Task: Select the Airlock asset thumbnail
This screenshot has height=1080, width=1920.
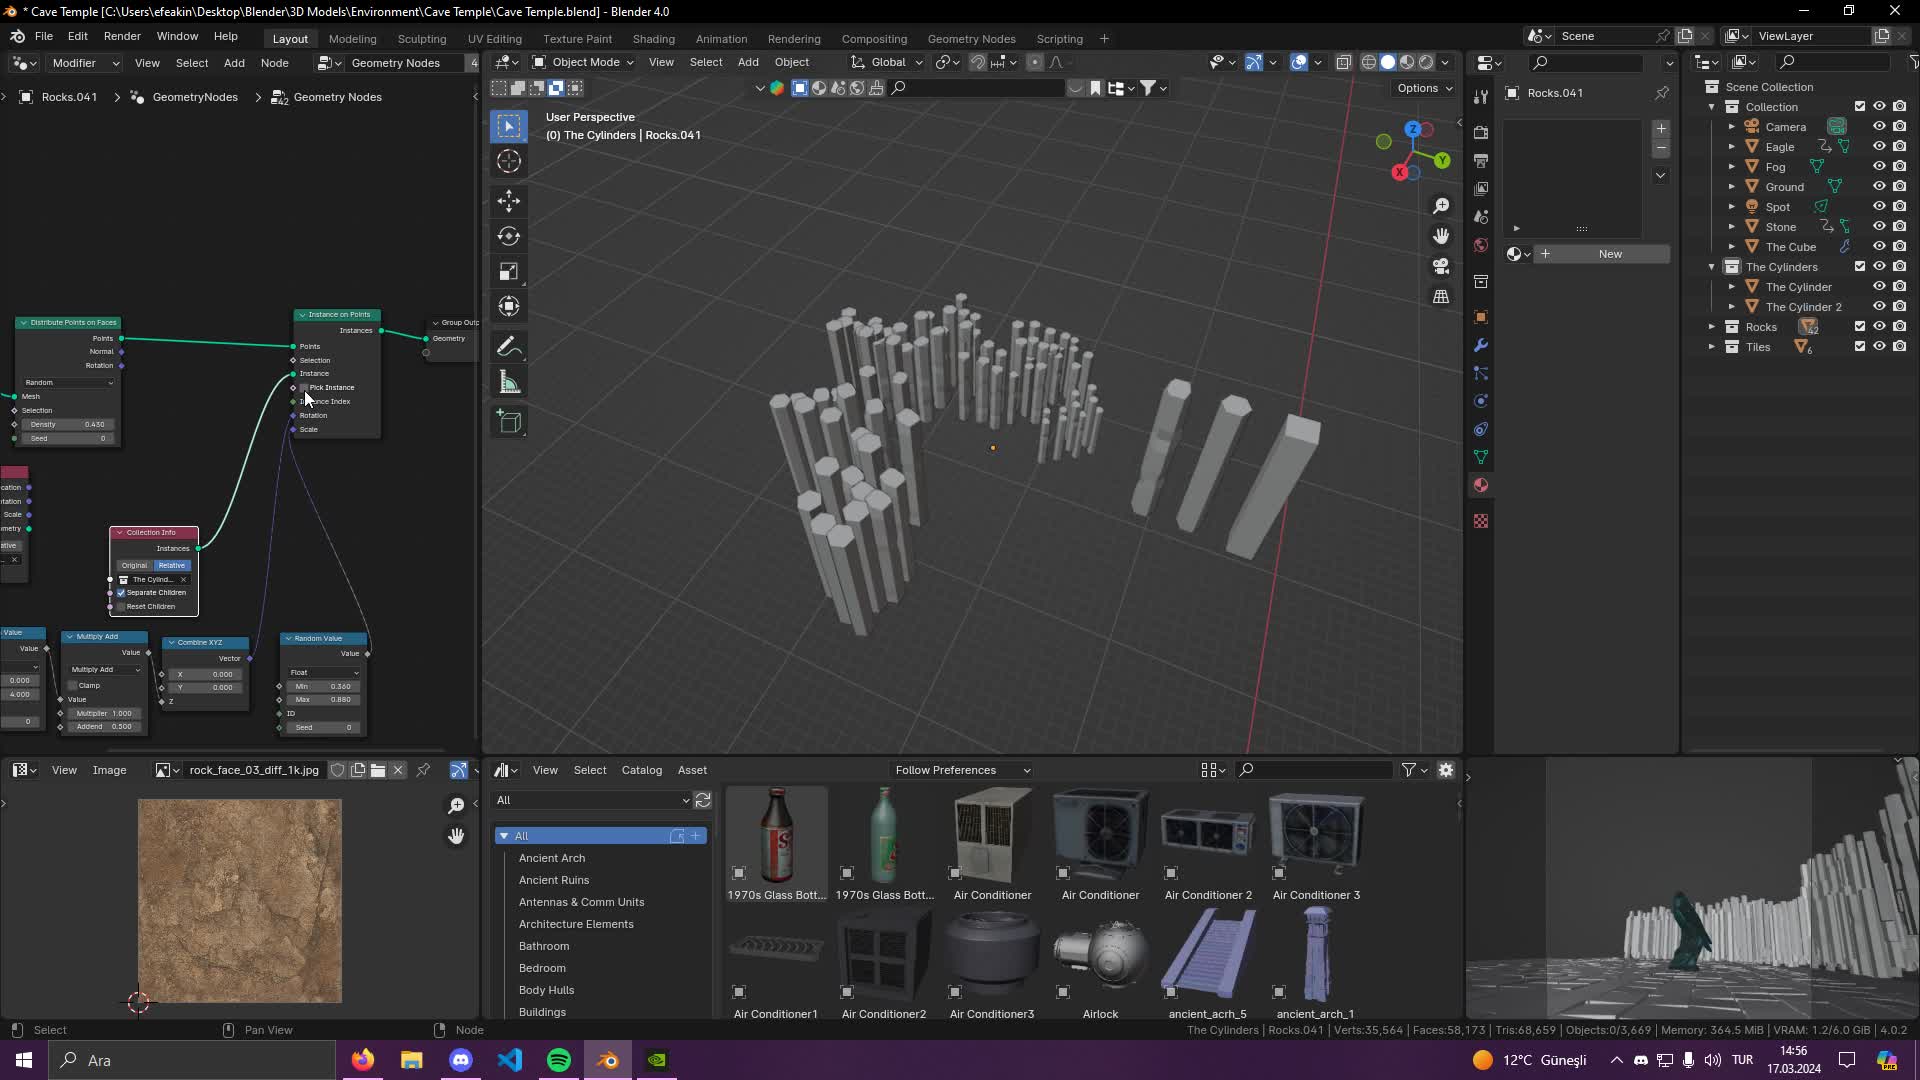Action: pyautogui.click(x=1100, y=952)
